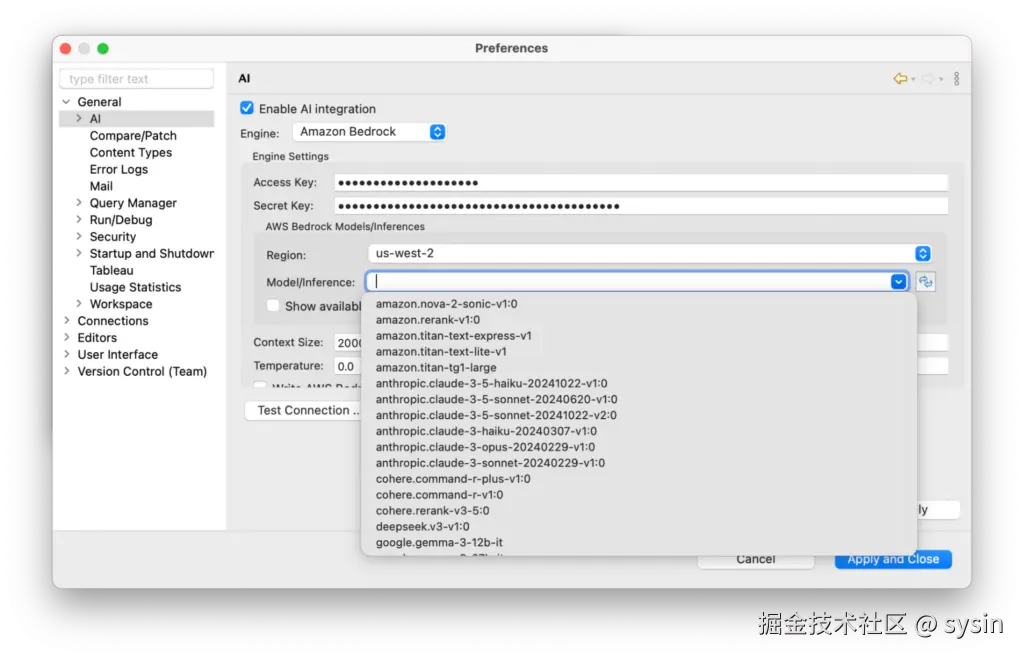
Task: Expand the Query Manager node
Action: point(79,203)
